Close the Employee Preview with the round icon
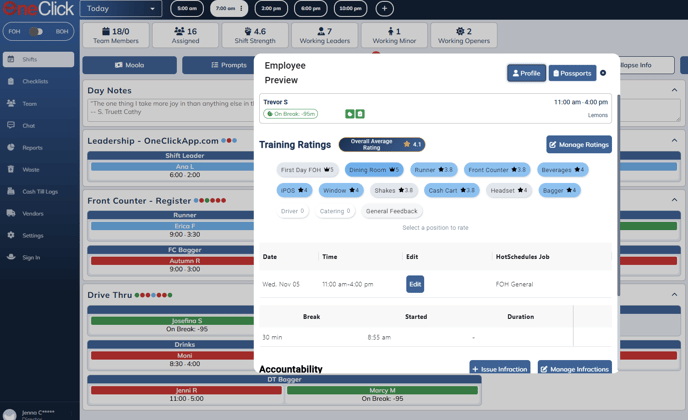Viewport: 688px width, 420px height. pyautogui.click(x=603, y=73)
